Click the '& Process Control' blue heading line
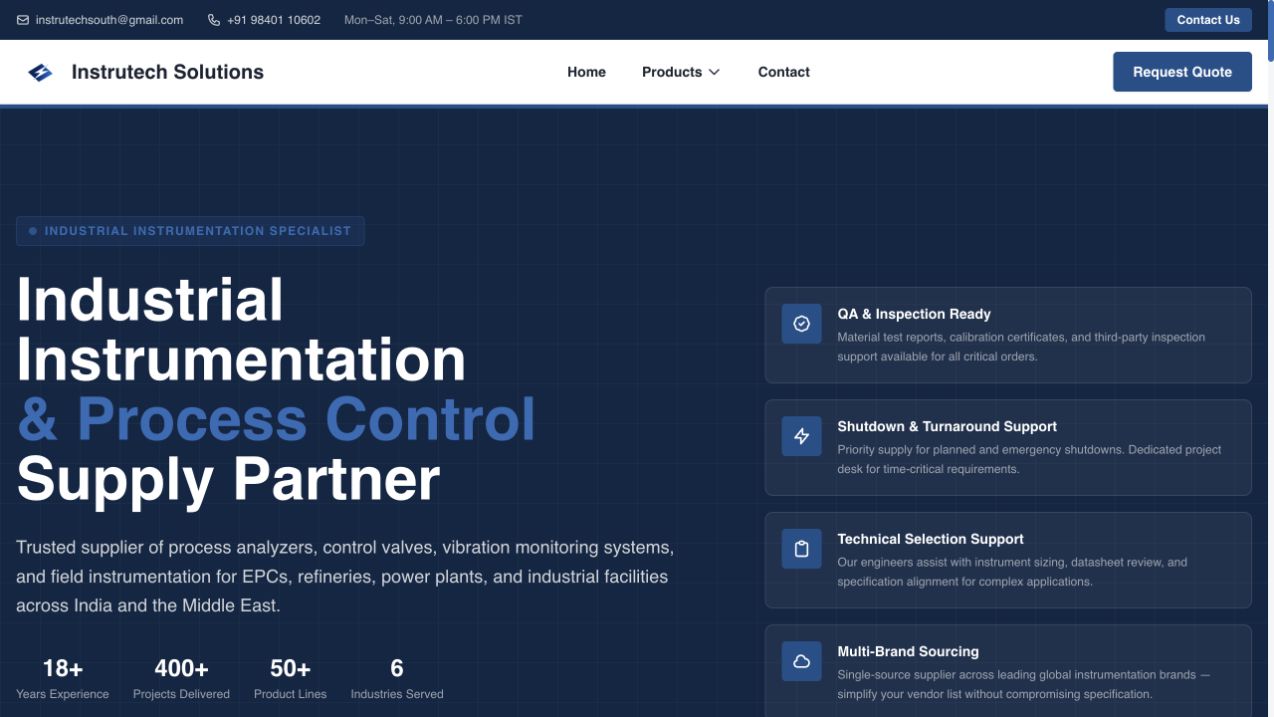1274x717 pixels. pos(276,419)
